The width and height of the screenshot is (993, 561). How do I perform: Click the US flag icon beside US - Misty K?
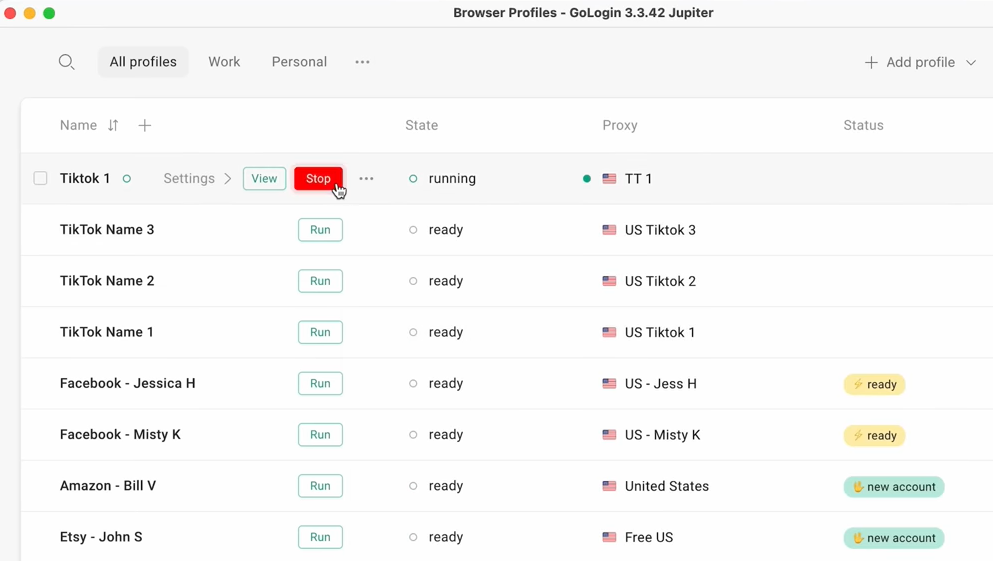click(x=609, y=435)
